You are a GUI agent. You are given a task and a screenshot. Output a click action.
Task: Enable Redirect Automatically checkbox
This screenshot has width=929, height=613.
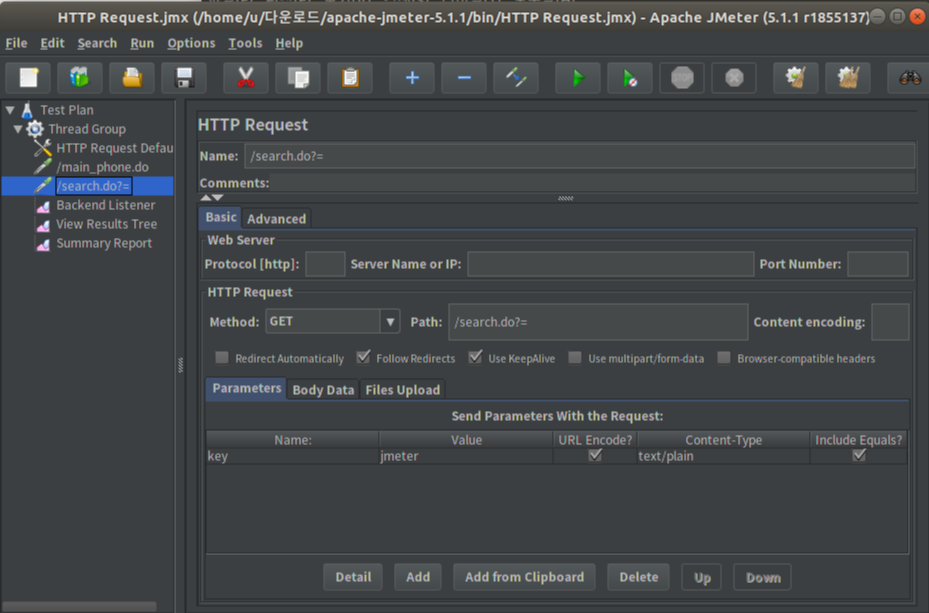click(x=222, y=358)
